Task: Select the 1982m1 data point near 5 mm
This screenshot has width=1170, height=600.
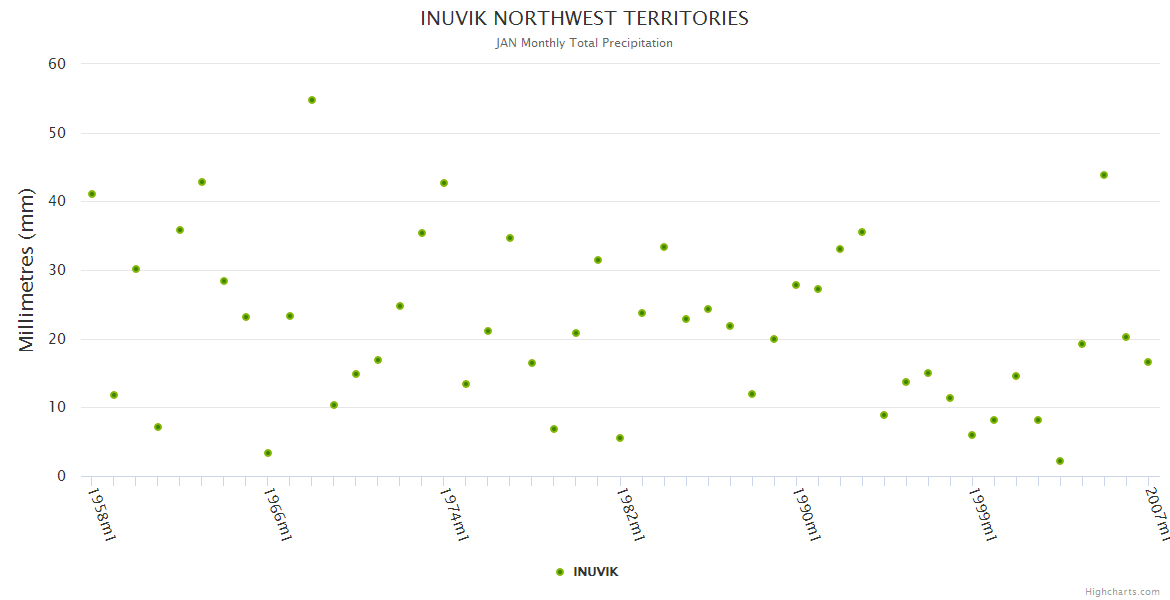Action: point(620,438)
